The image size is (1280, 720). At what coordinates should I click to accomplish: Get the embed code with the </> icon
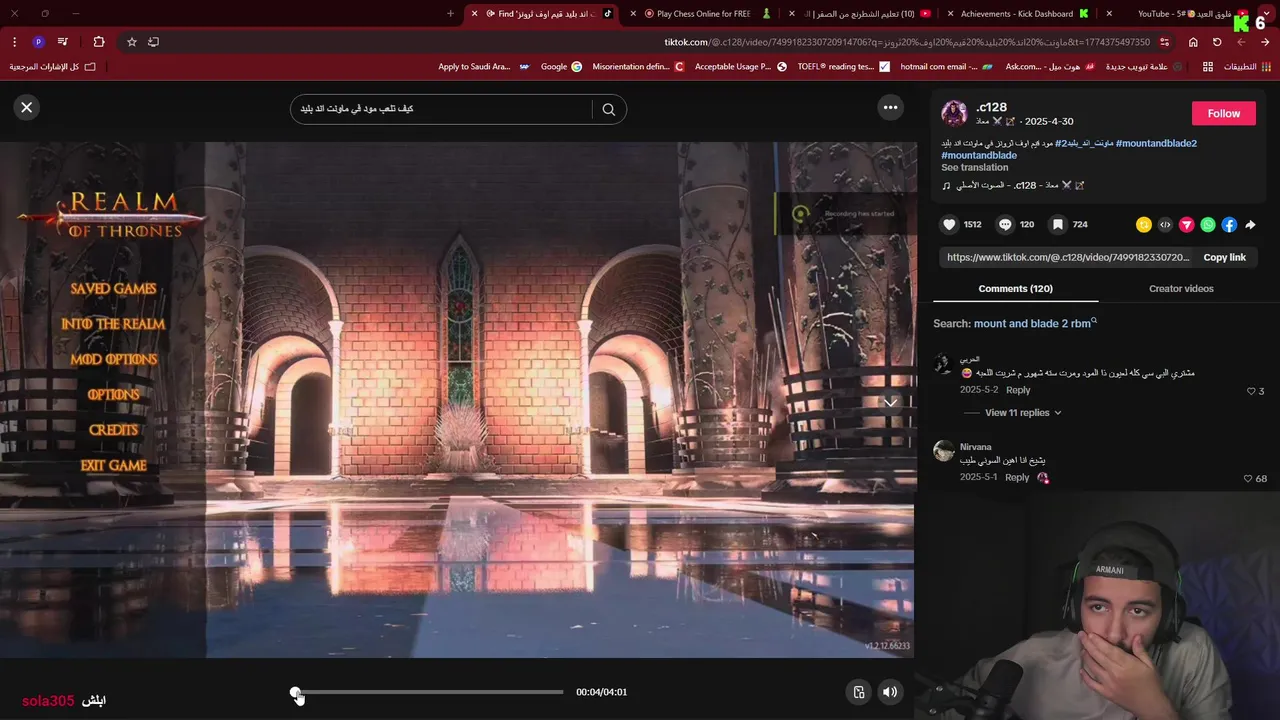point(1165,225)
